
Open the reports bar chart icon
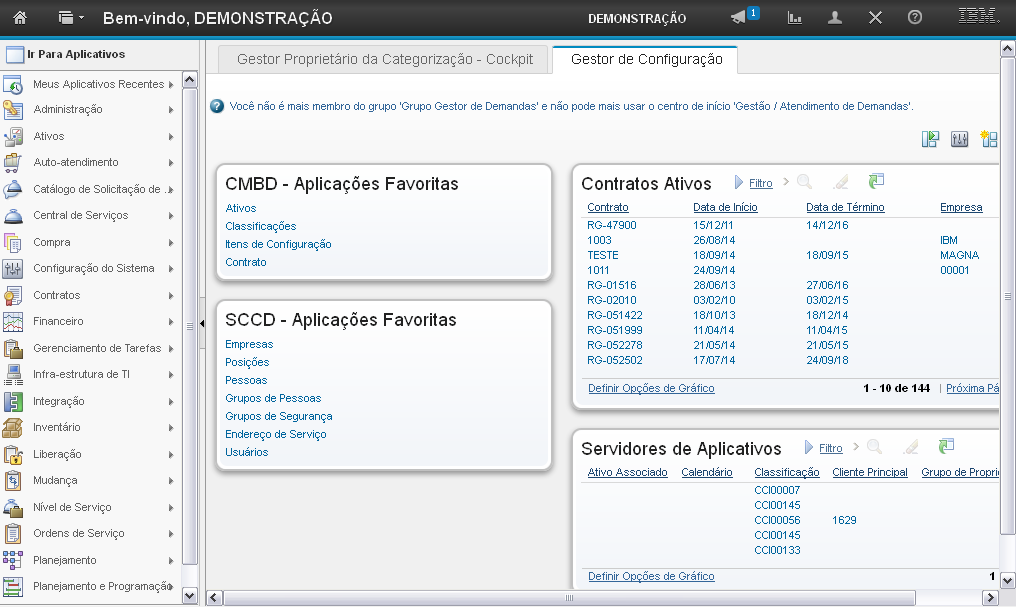point(795,17)
